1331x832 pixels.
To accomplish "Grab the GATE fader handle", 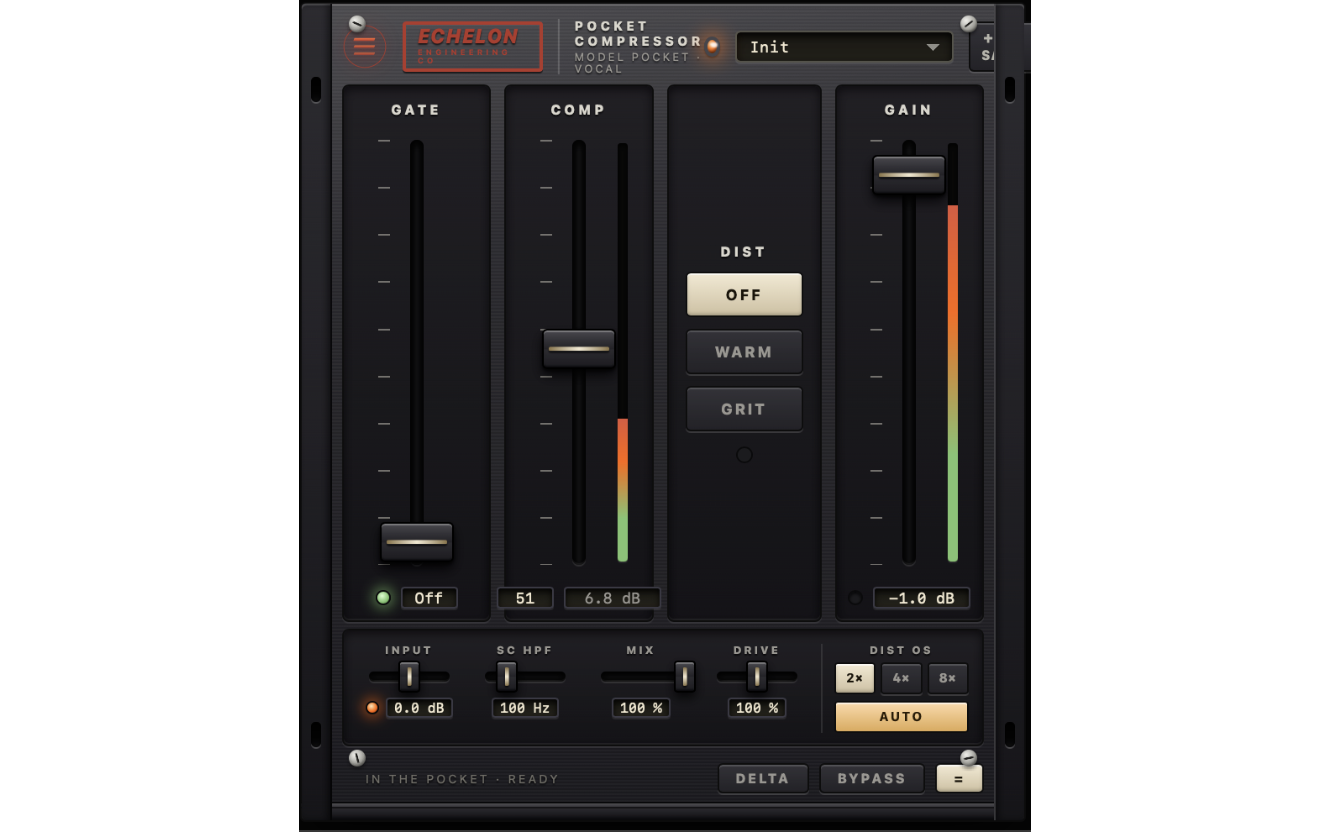I will pos(417,542).
